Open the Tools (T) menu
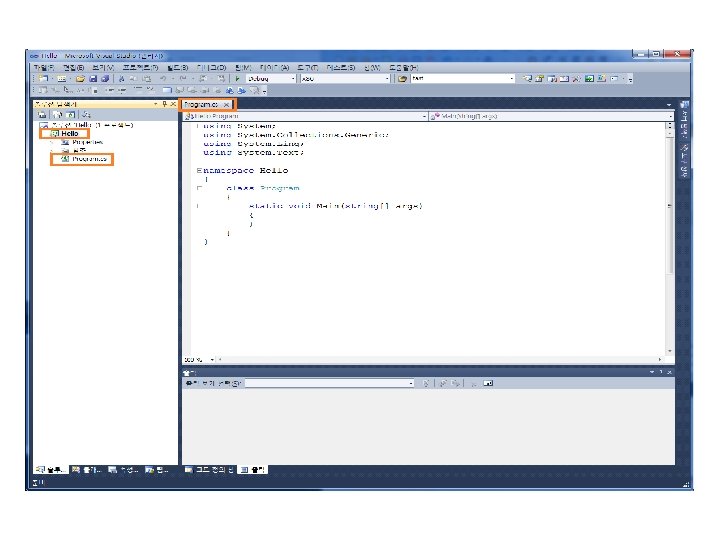 (308, 68)
